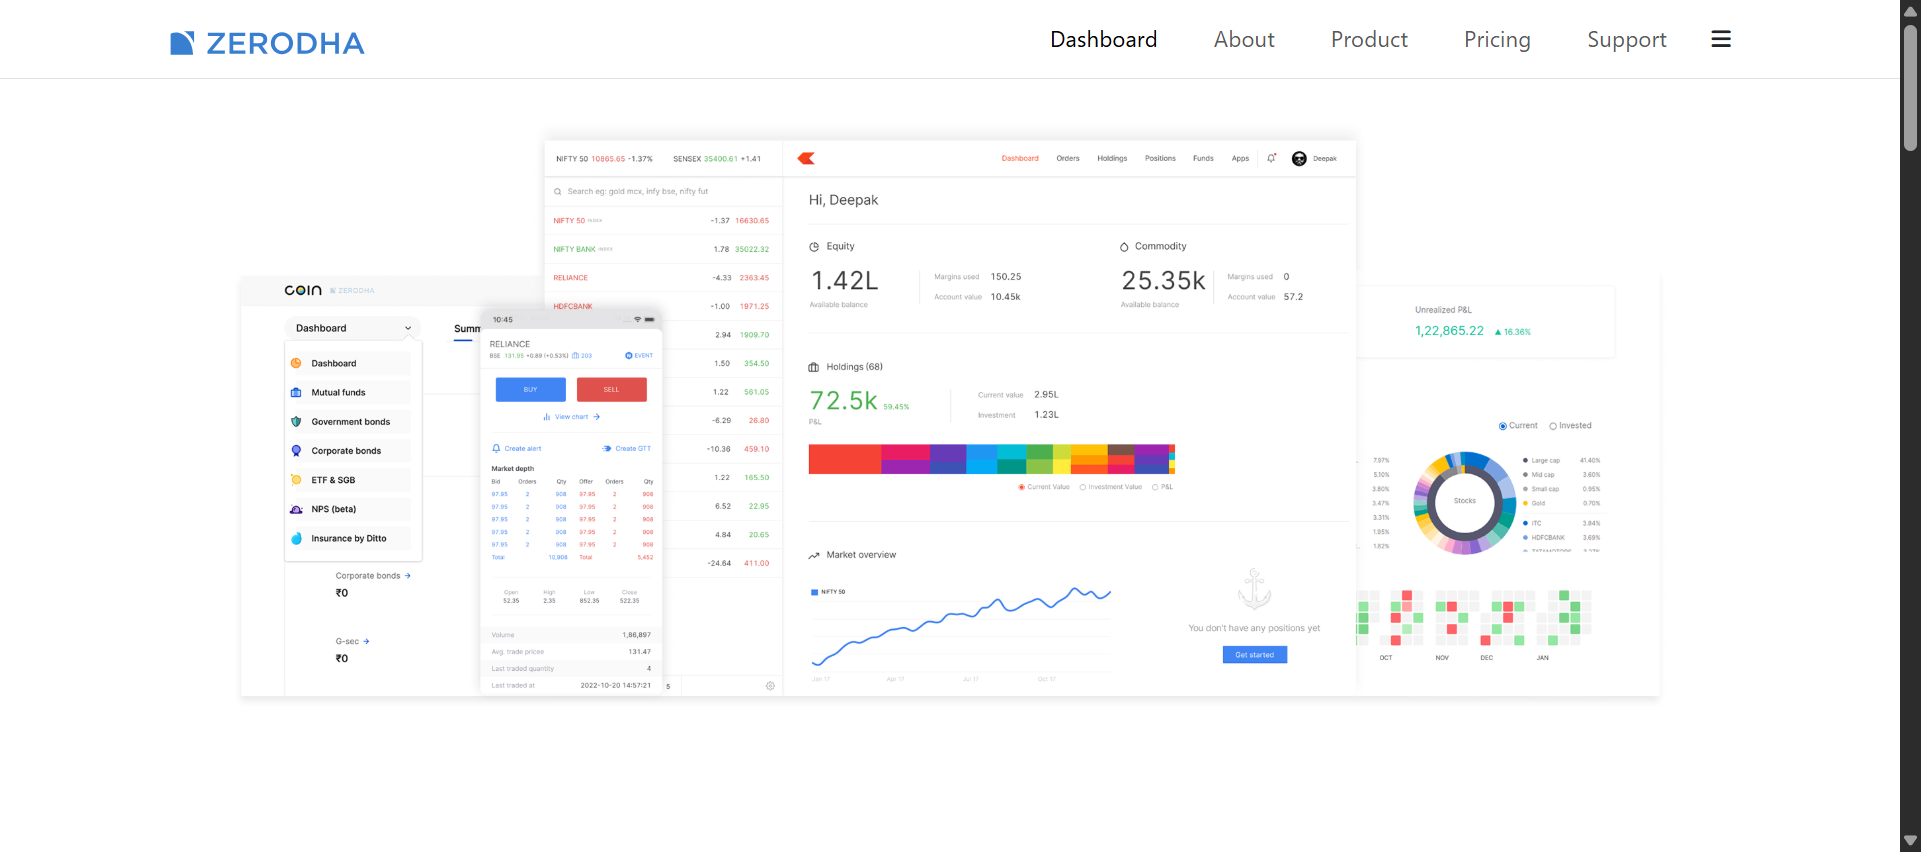Screen dimensions: 1921x852
Task: Switch to the Kite Holdings tab
Action: pyautogui.click(x=1112, y=158)
